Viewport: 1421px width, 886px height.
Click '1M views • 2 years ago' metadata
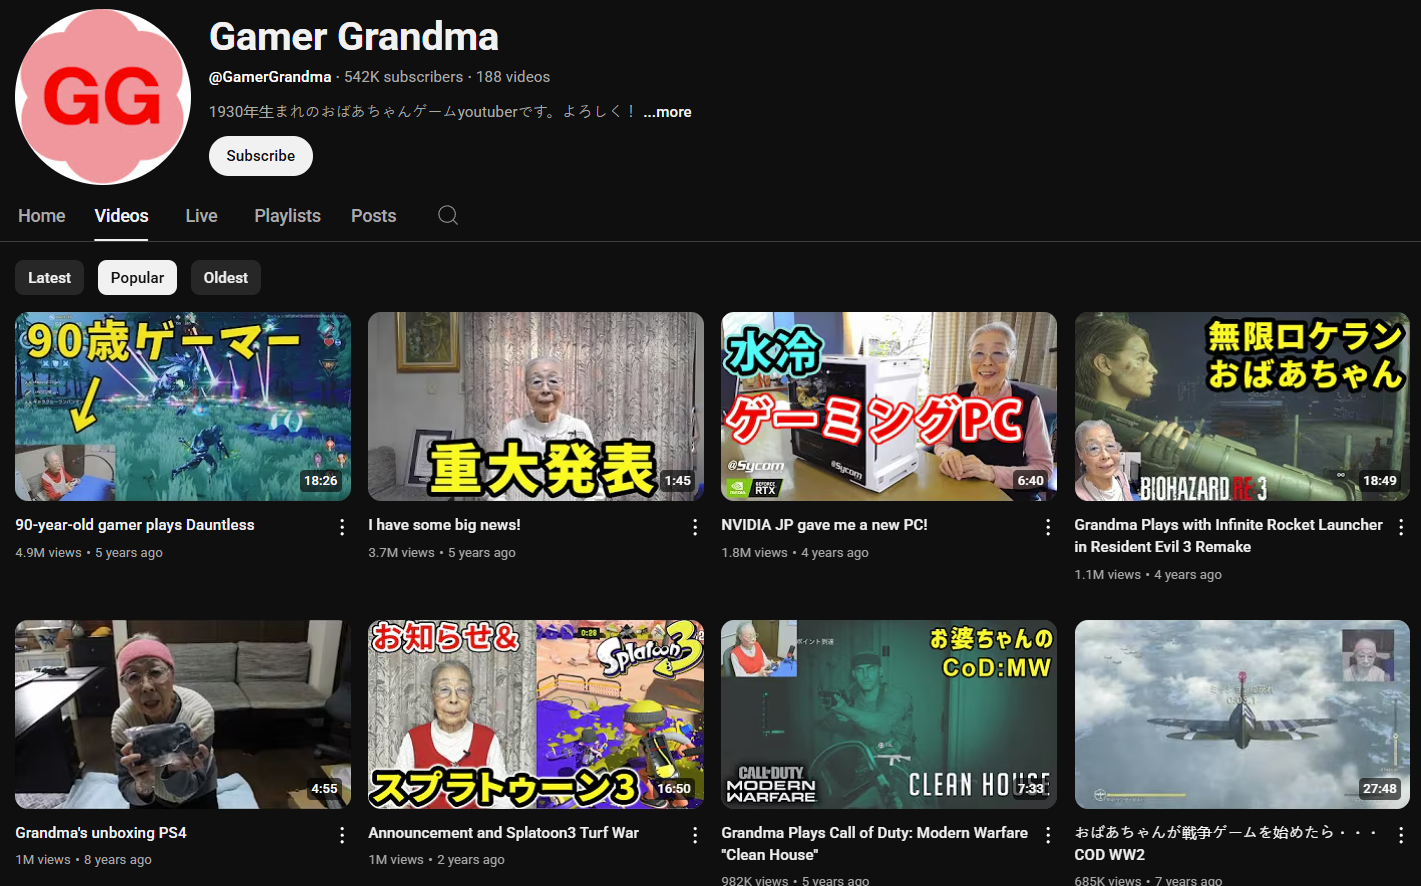pyautogui.click(x=437, y=860)
